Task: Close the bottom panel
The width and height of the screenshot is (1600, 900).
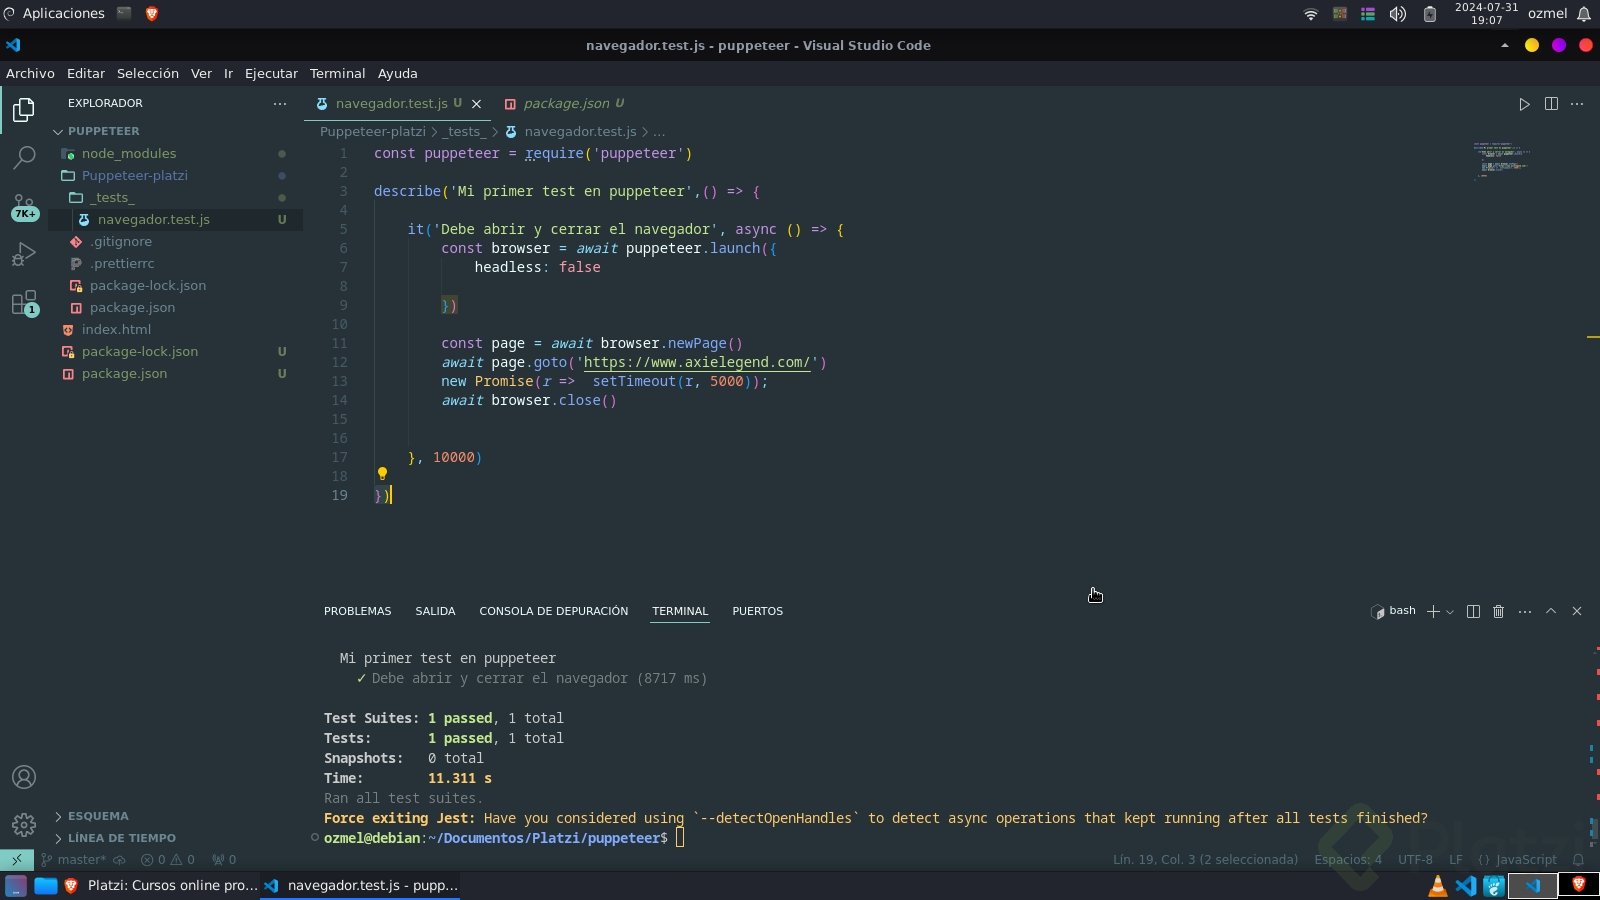Action: click(1577, 611)
